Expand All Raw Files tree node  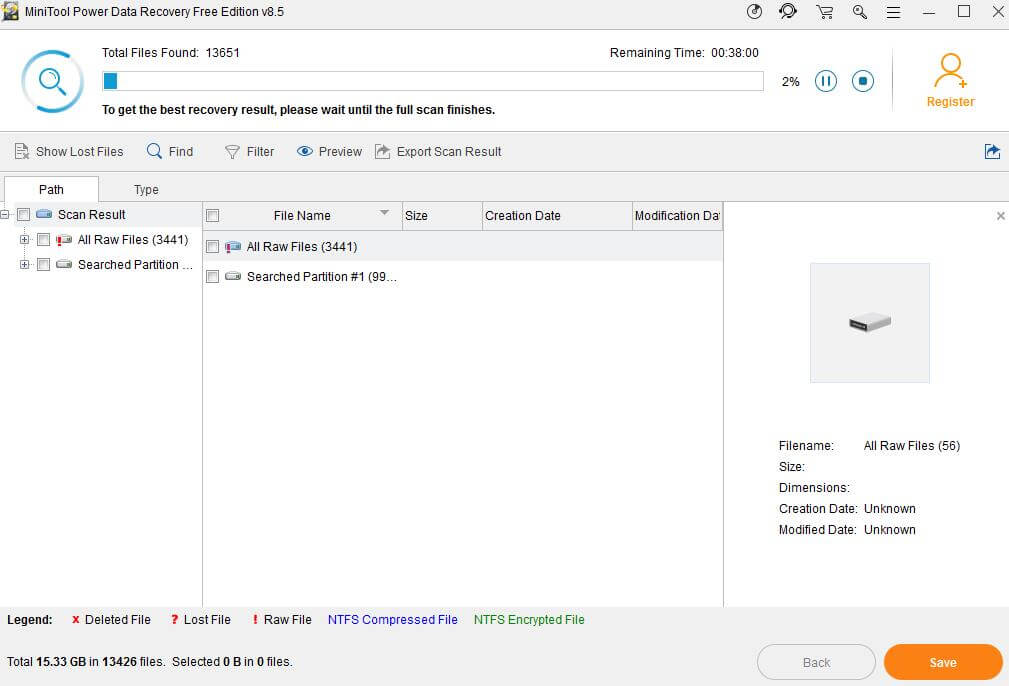coord(25,240)
